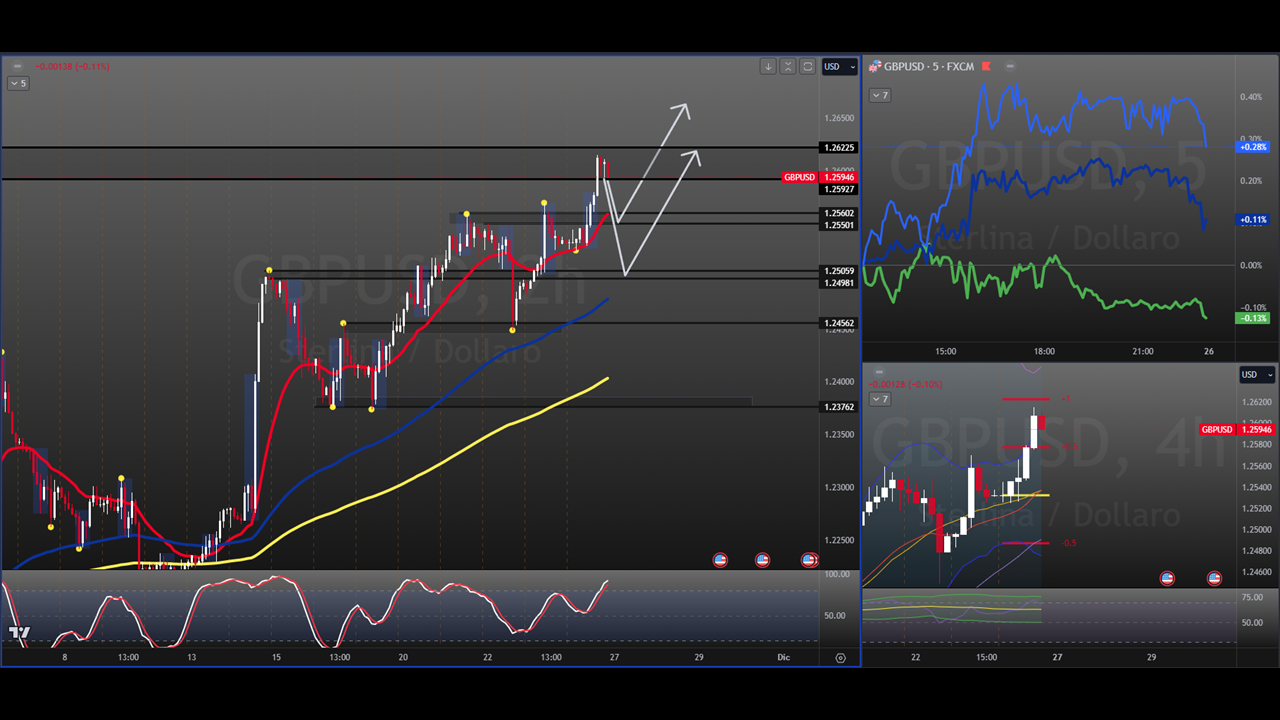The width and height of the screenshot is (1280, 720).
Task: Click the 1.25501 price level label
Action: click(839, 225)
